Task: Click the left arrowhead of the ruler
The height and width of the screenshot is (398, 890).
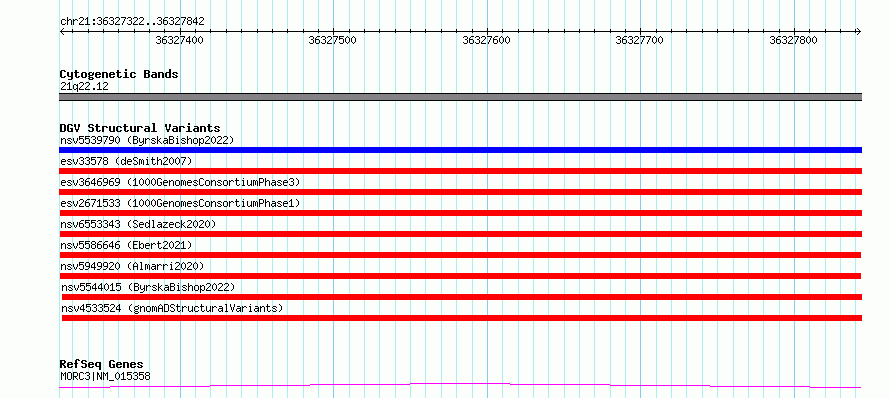Action: (x=62, y=31)
